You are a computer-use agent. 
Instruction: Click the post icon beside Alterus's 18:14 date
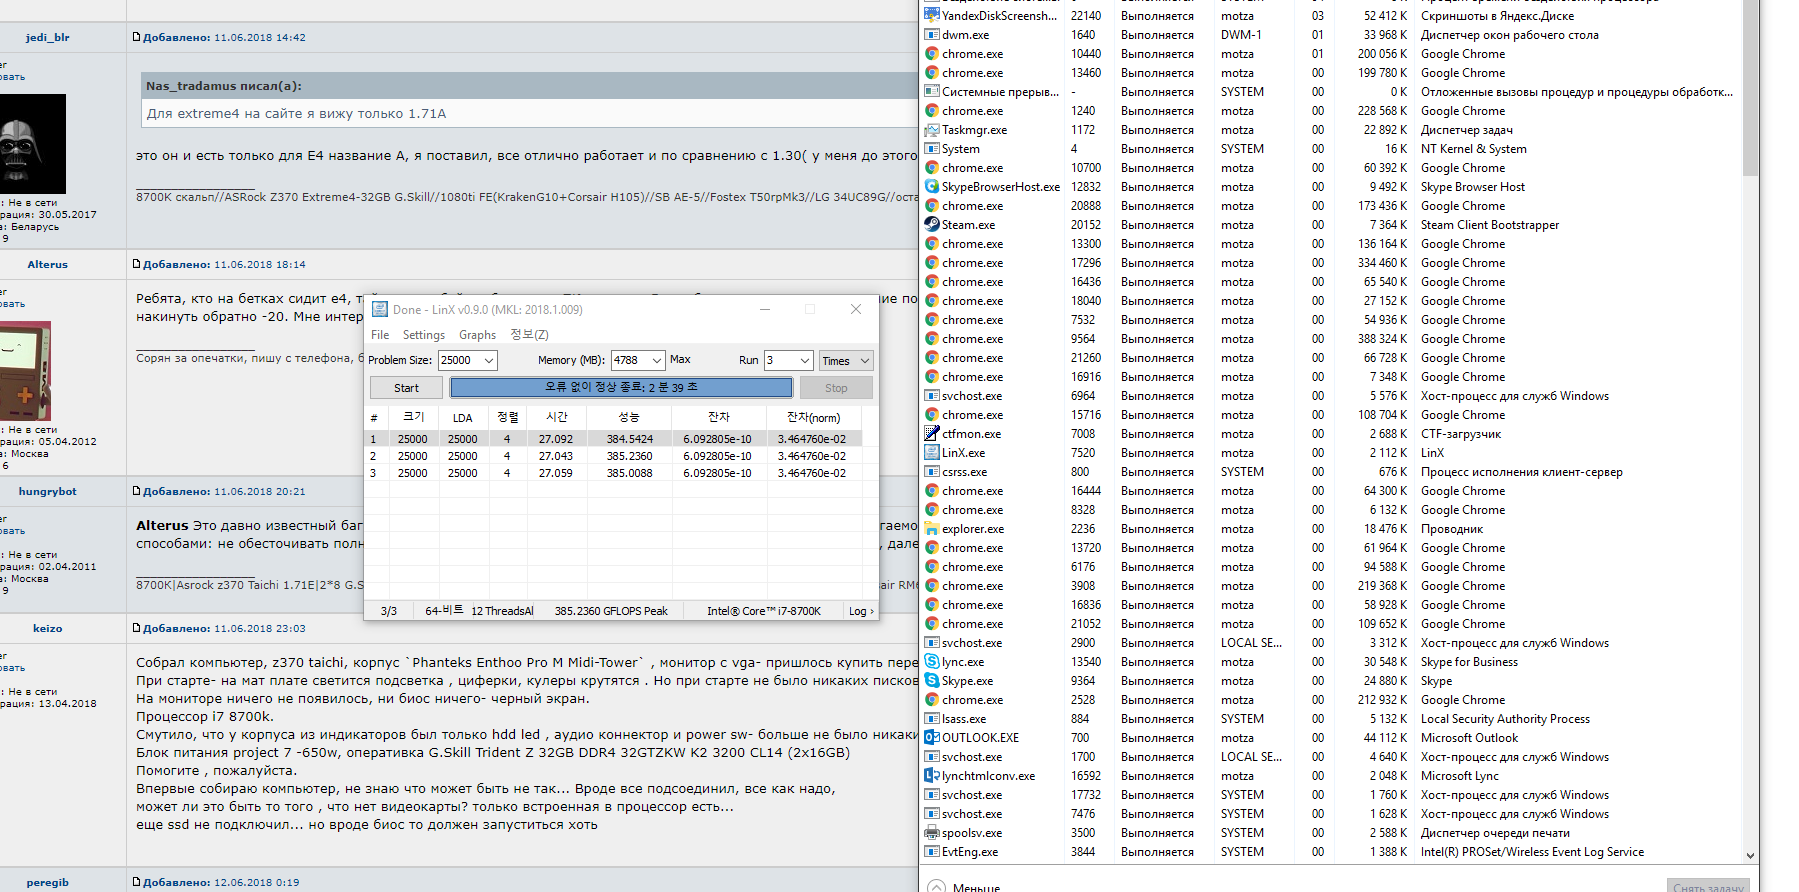tap(137, 264)
